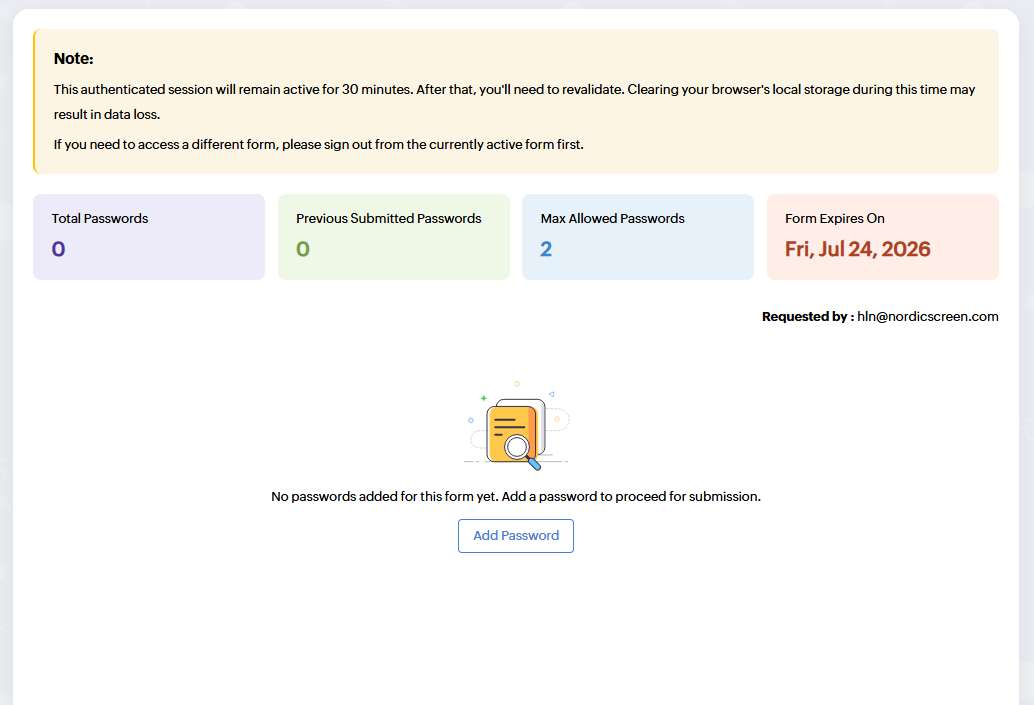1034x705 pixels.
Task: Click the Total Passwords label text
Action: pyautogui.click(x=100, y=218)
